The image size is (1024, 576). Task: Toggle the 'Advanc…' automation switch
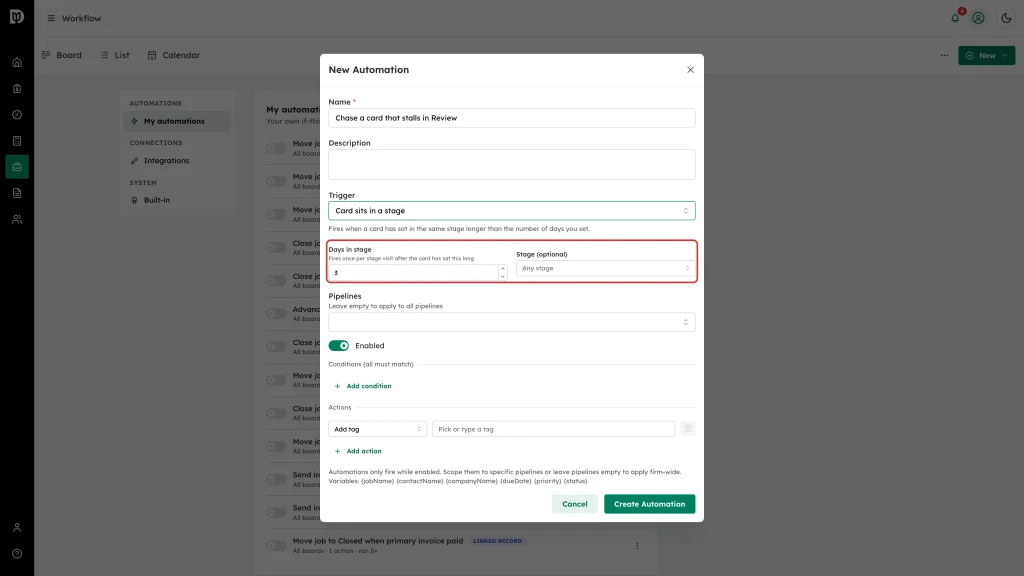276,313
